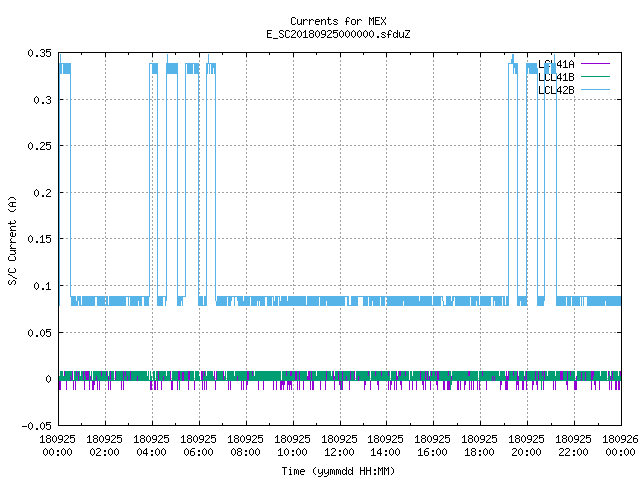Click the 02:00 time tick label
640x480 pixels.
pyautogui.click(x=104, y=452)
